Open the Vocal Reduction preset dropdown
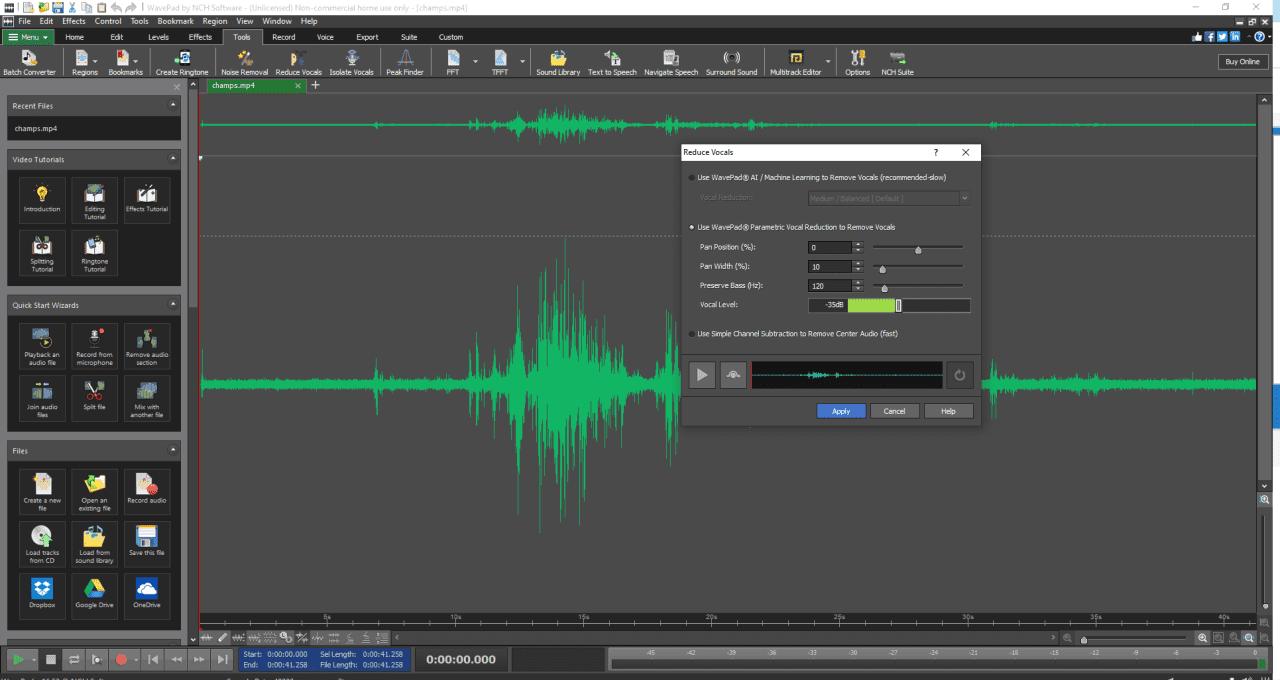This screenshot has height=680, width=1280. [x=964, y=197]
